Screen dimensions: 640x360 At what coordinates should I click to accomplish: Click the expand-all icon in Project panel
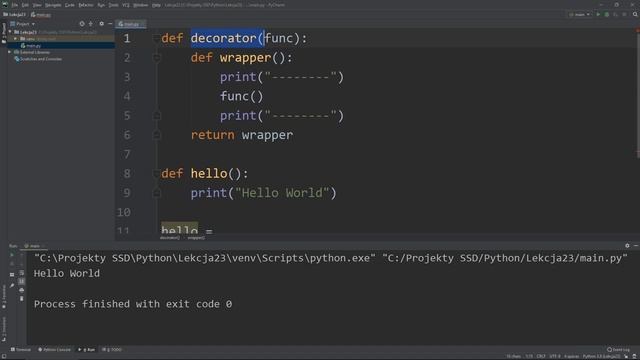(x=91, y=24)
